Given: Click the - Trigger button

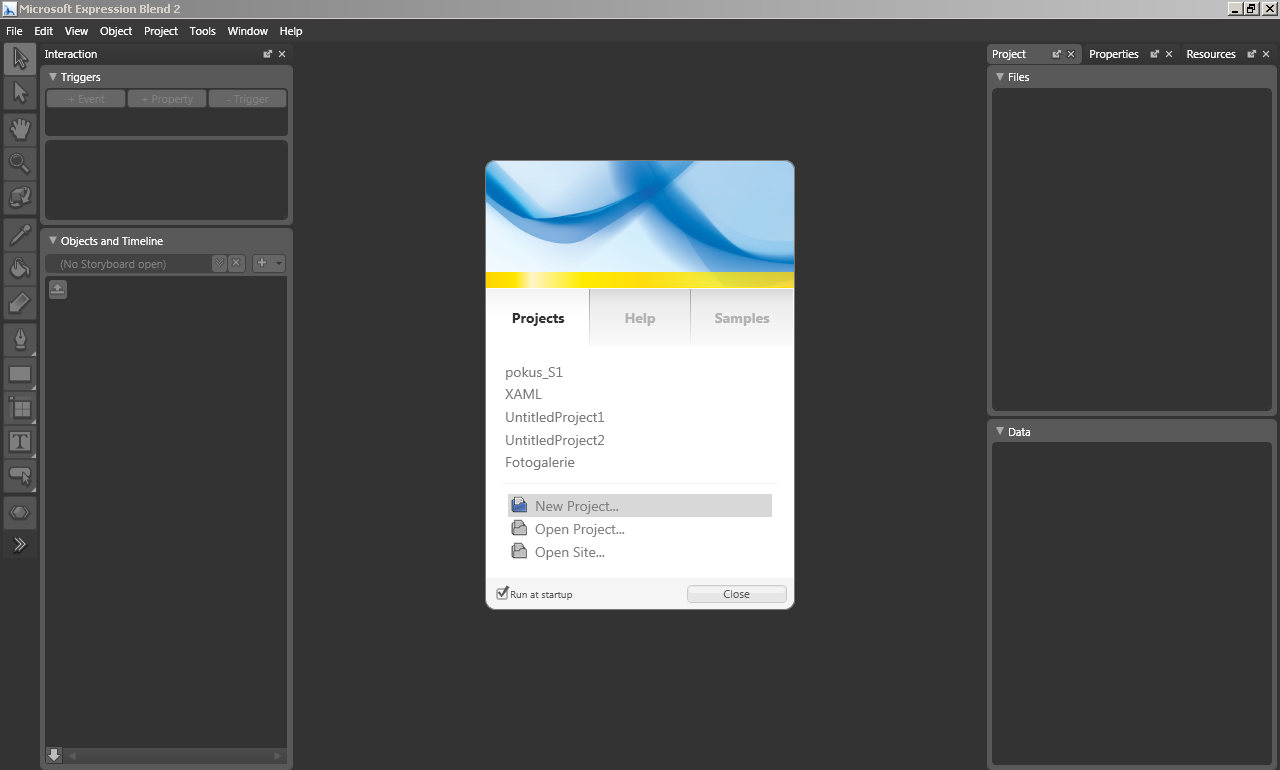Looking at the screenshot, I should coord(247,99).
